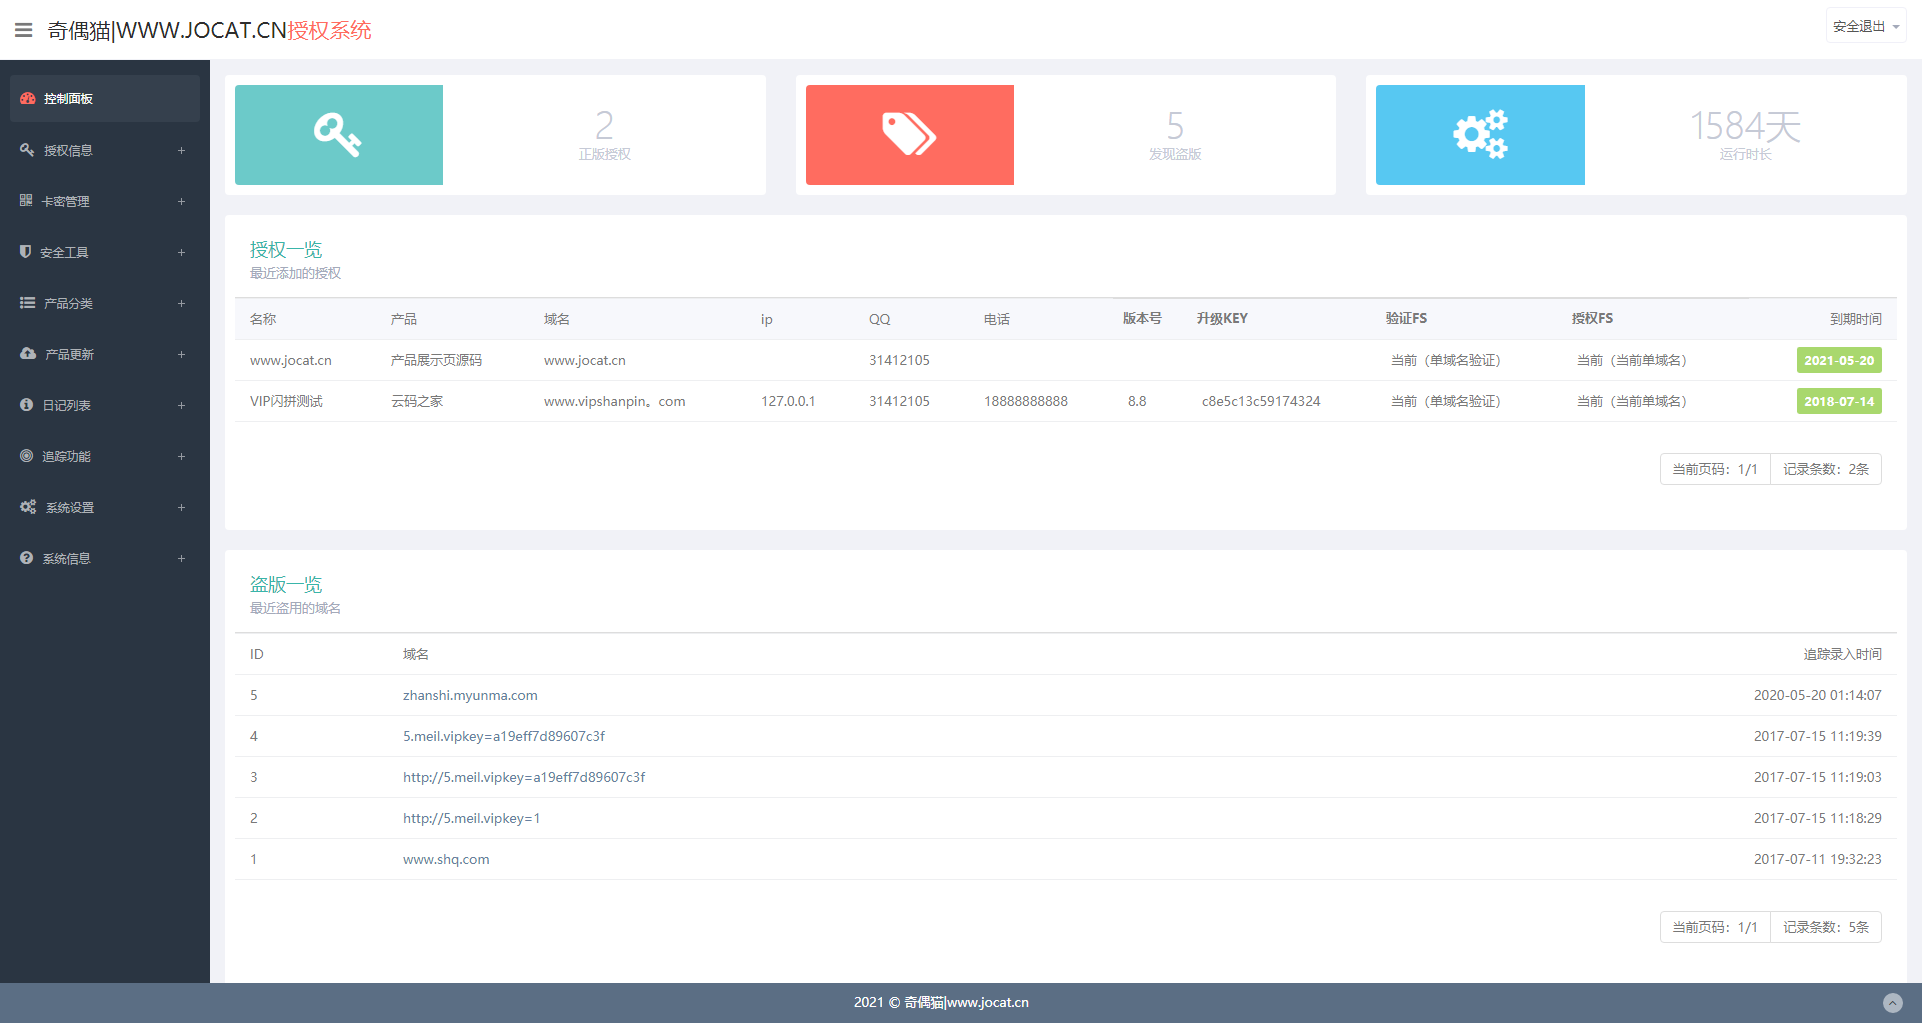Click the http://5.meil.vipkey=1 domain
Screen dimensions: 1922x1023
[471, 818]
